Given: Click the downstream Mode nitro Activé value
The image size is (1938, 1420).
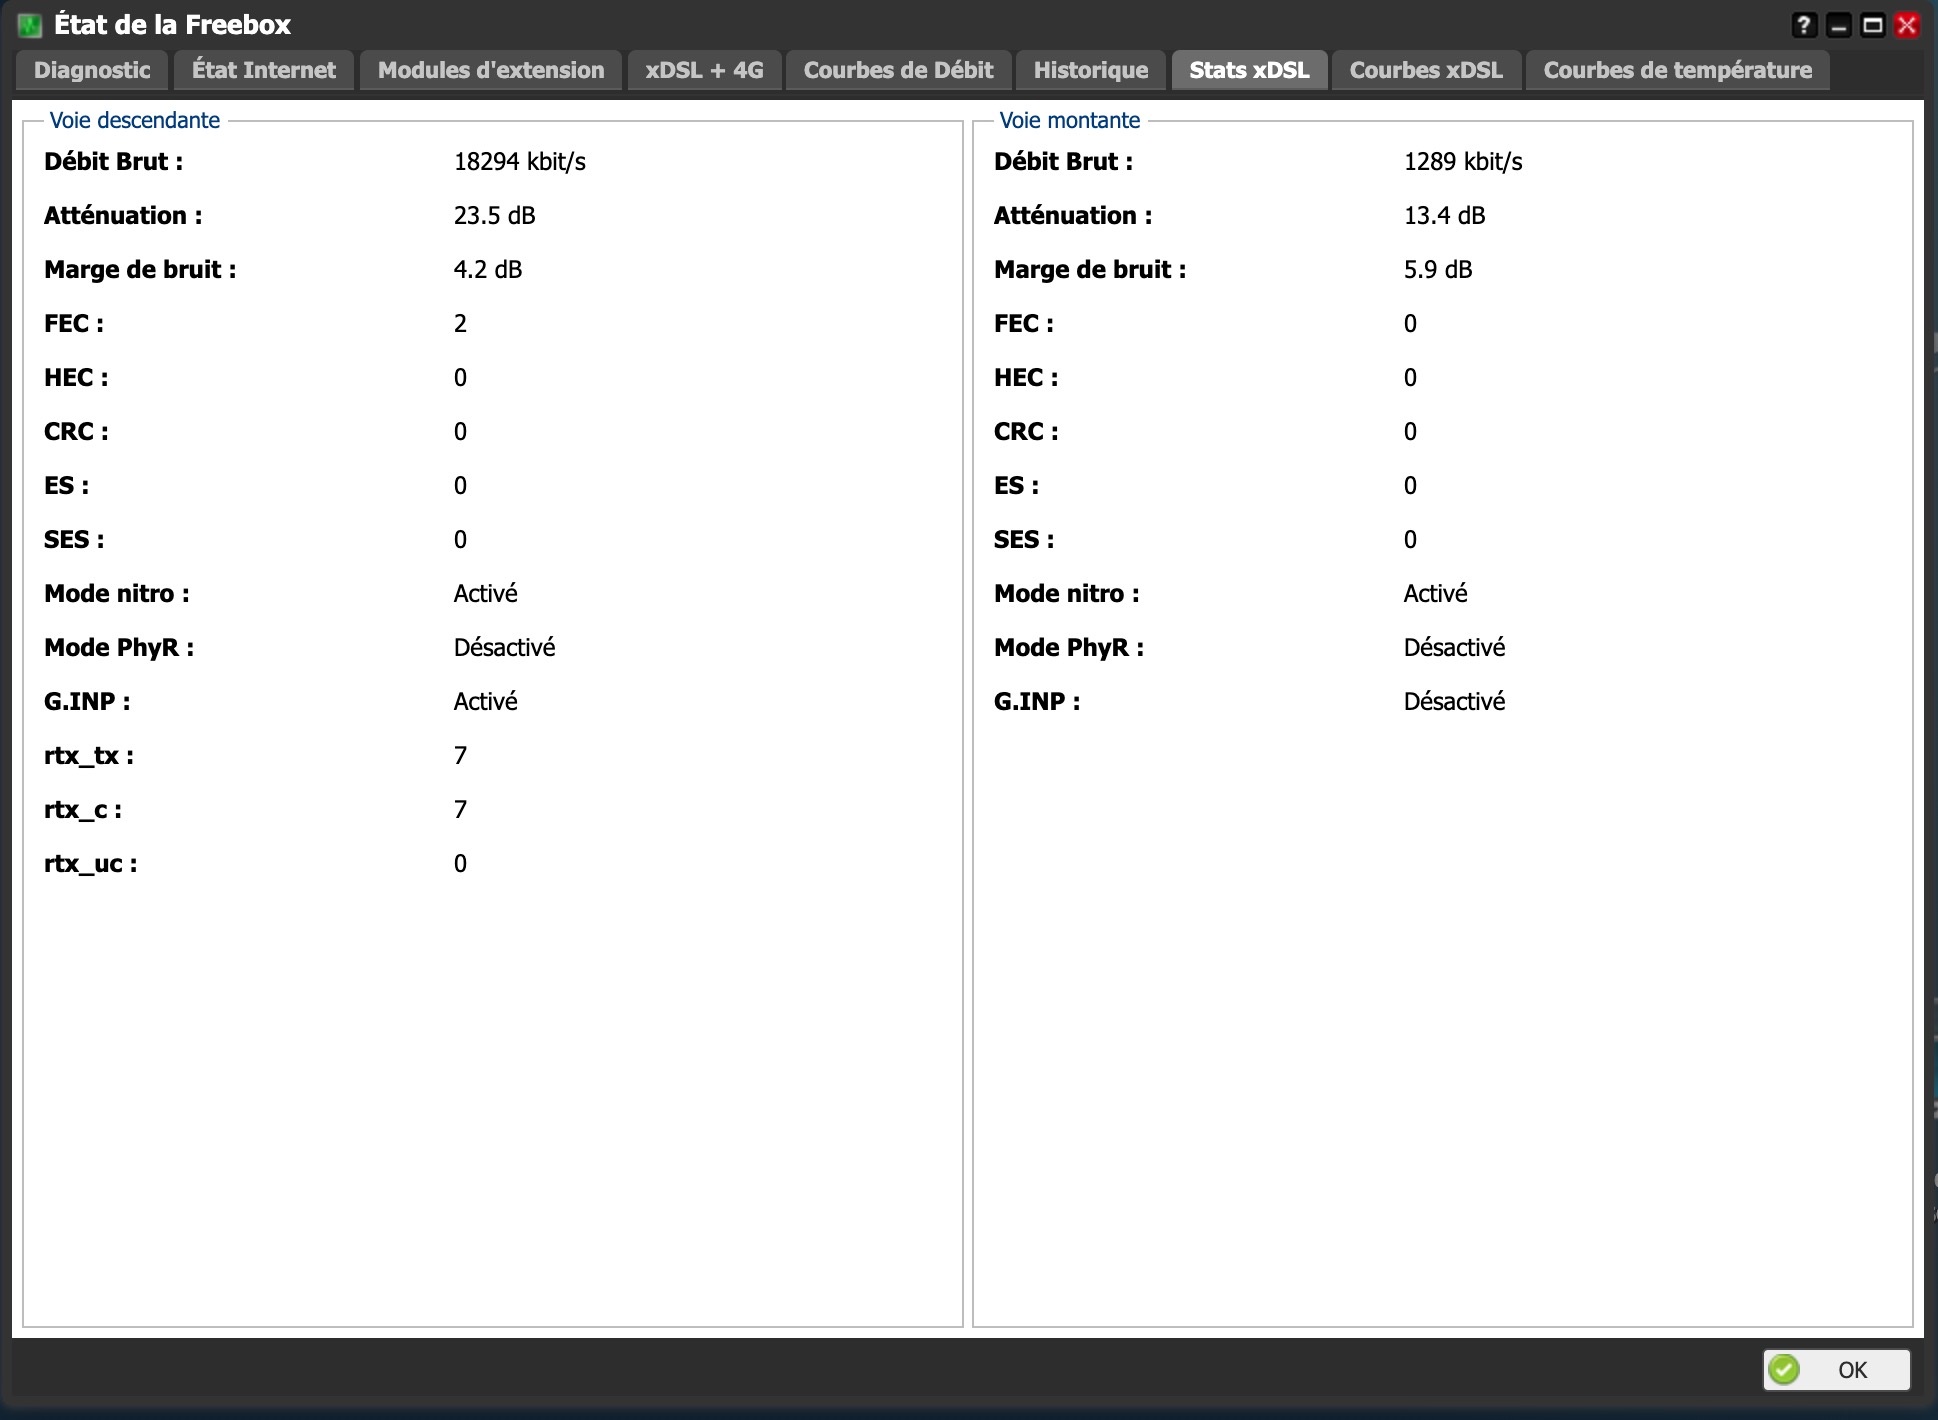Looking at the screenshot, I should point(486,593).
